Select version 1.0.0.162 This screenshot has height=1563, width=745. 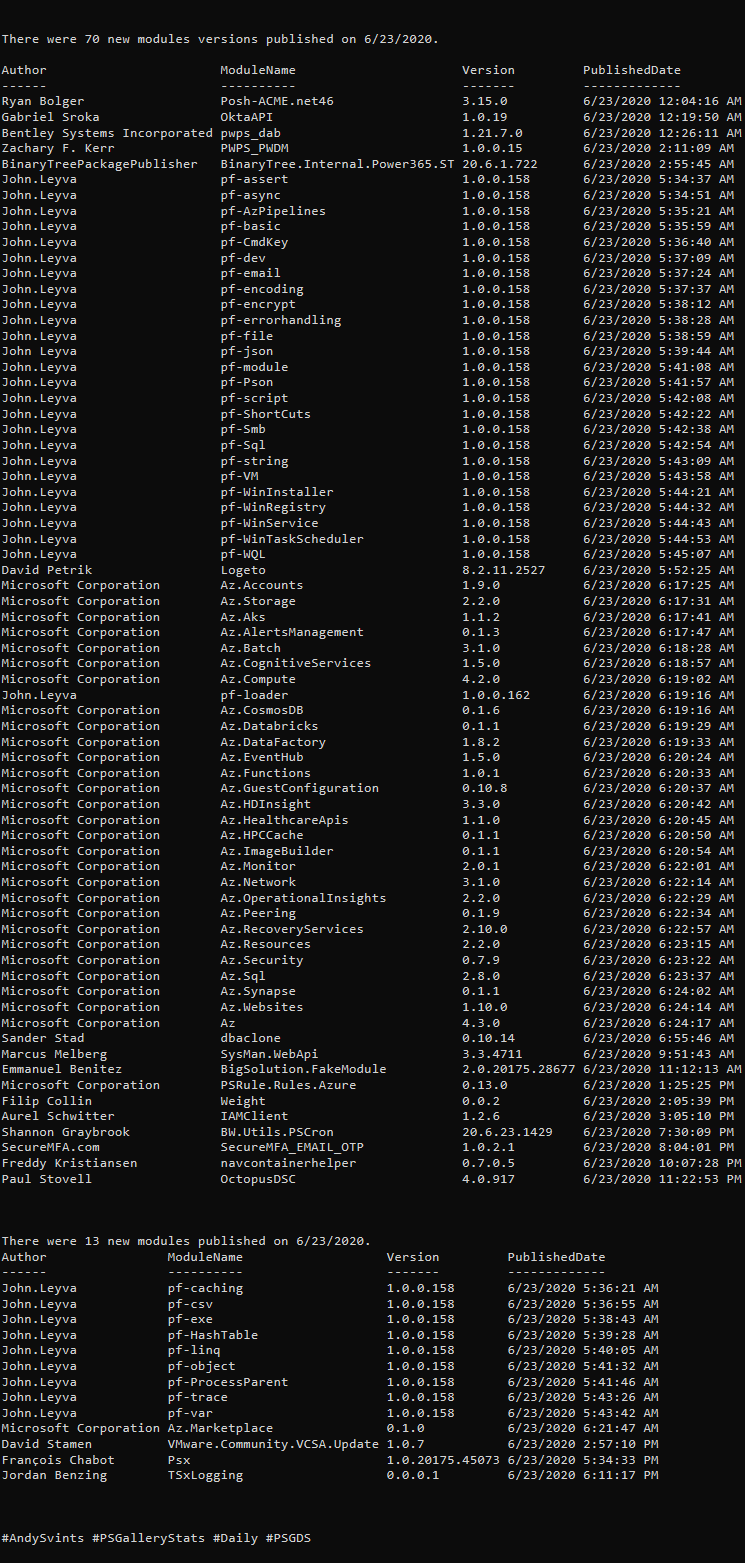pyautogui.click(x=496, y=695)
